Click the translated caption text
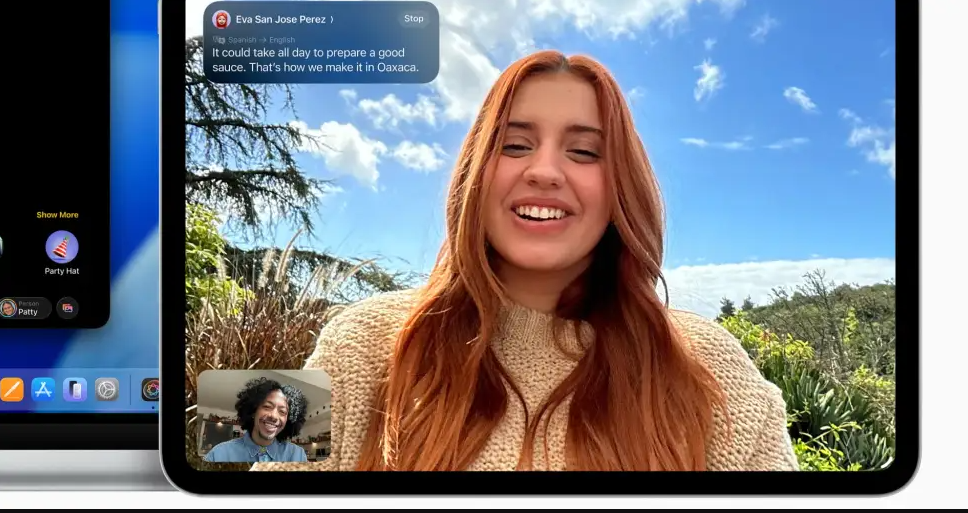The width and height of the screenshot is (968, 513). [315, 60]
